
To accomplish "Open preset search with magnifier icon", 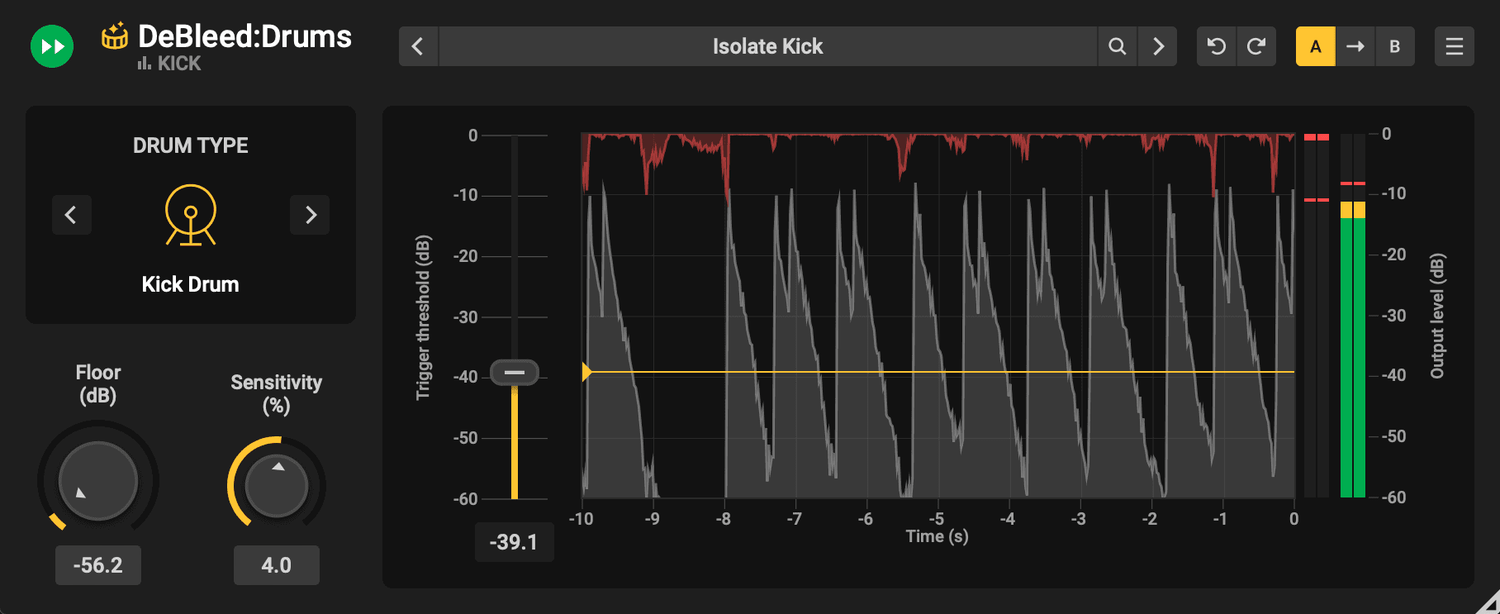I will 1117,46.
